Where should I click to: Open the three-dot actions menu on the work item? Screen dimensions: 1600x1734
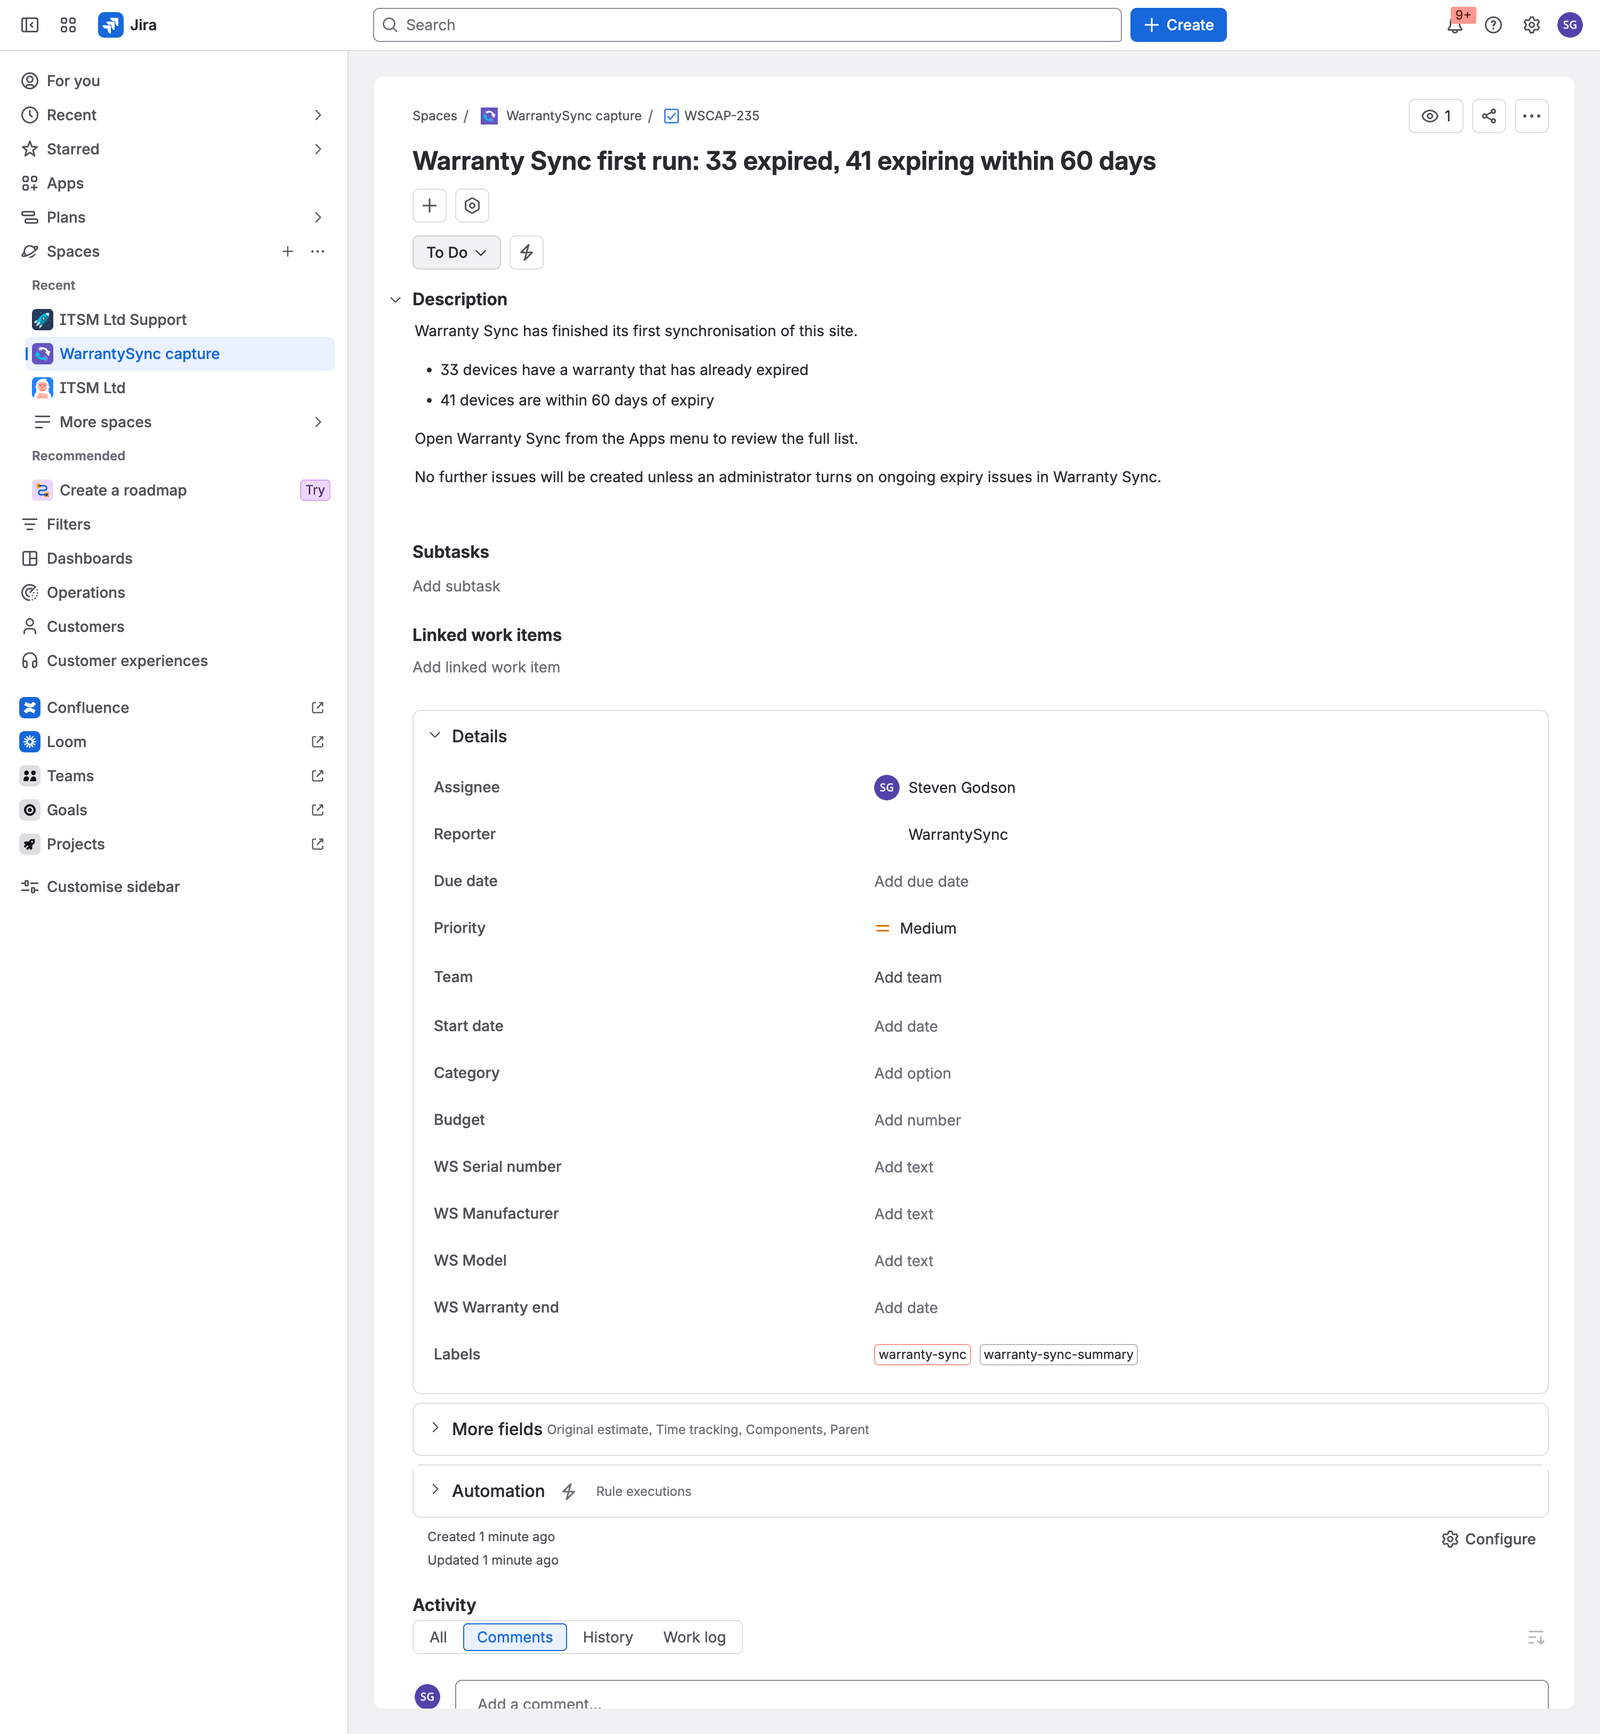click(1531, 116)
